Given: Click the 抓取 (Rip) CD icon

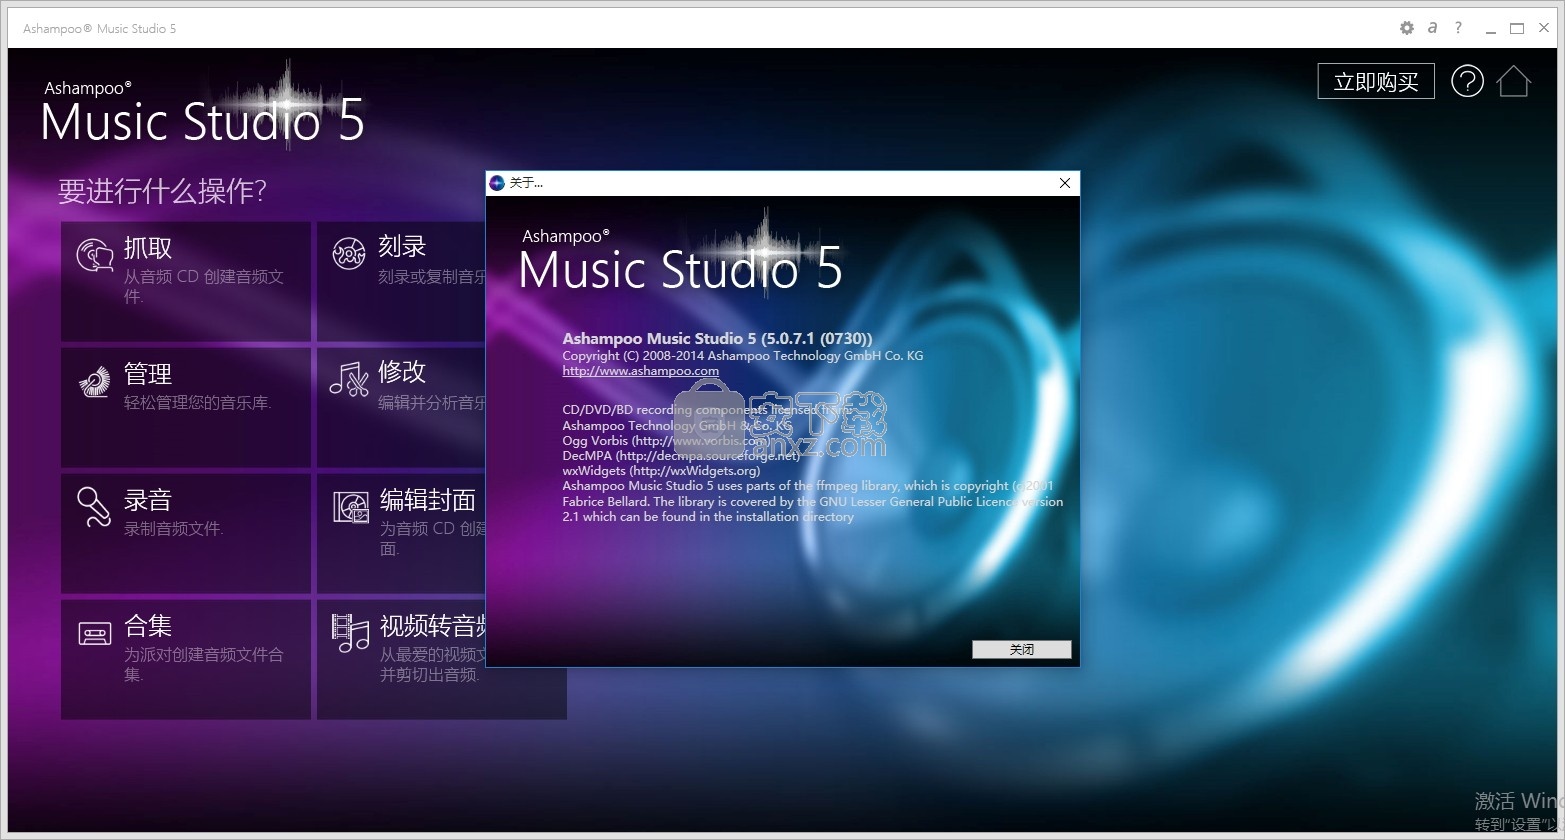Looking at the screenshot, I should pos(95,255).
